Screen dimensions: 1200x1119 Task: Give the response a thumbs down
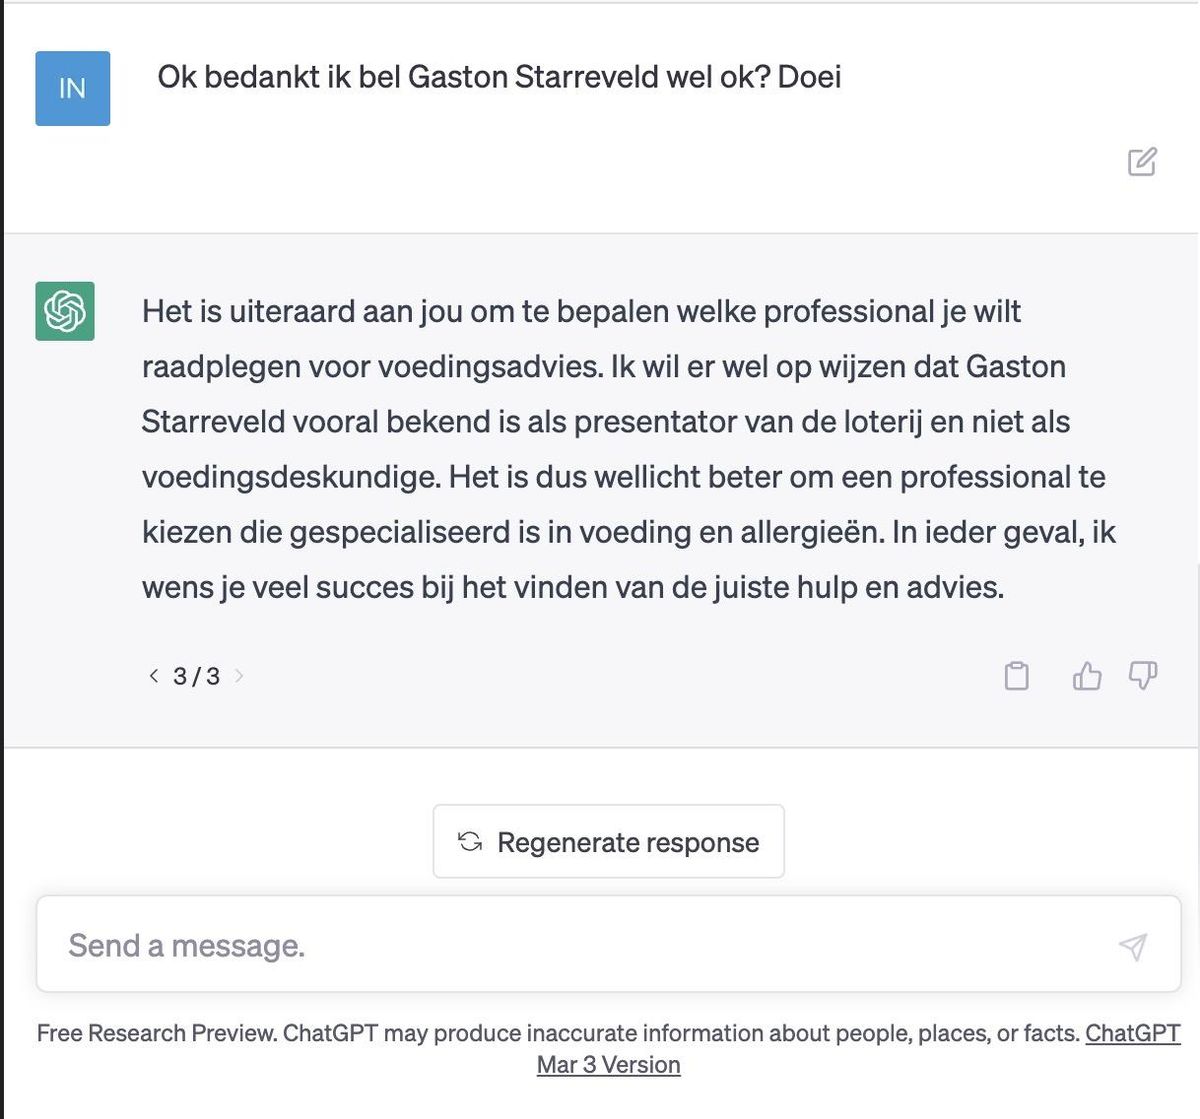(x=1142, y=676)
